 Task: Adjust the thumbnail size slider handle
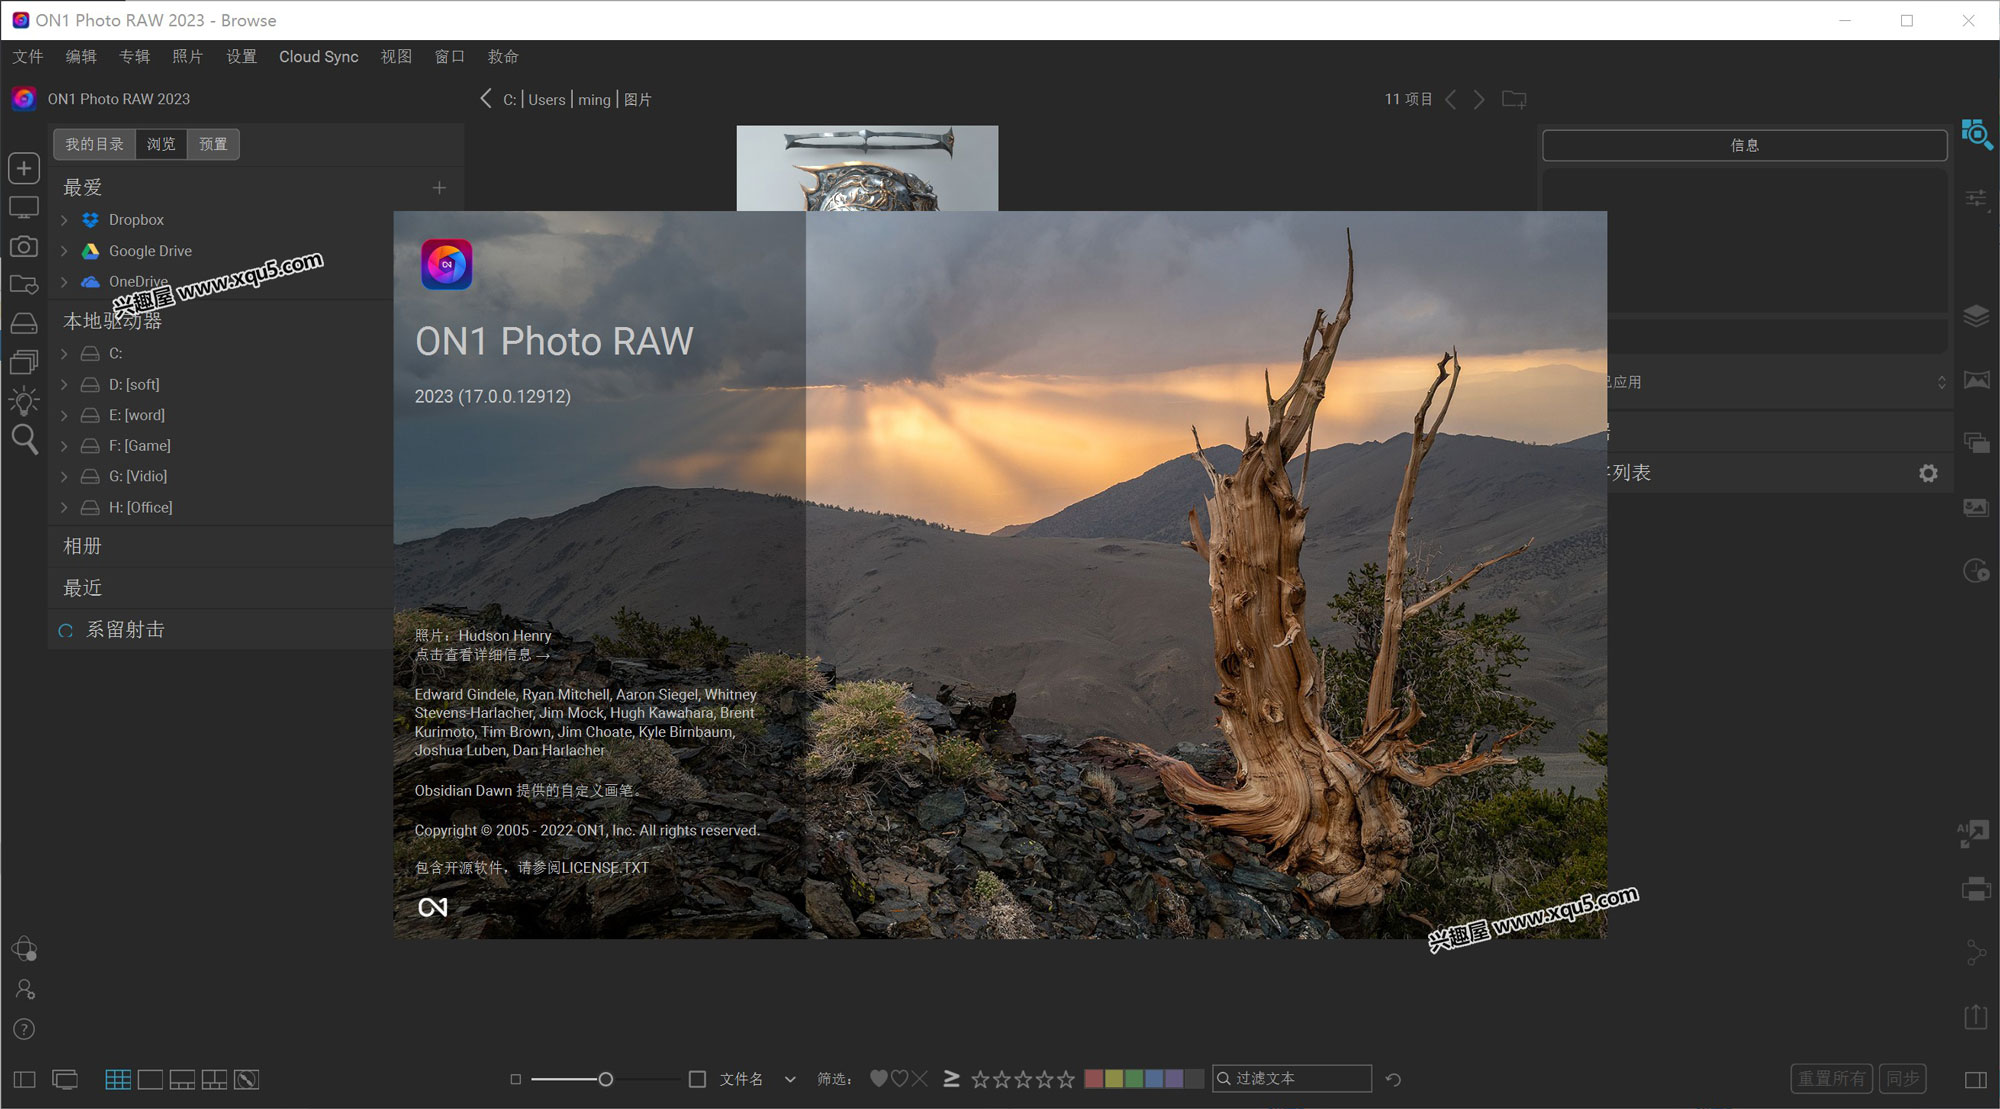click(606, 1079)
